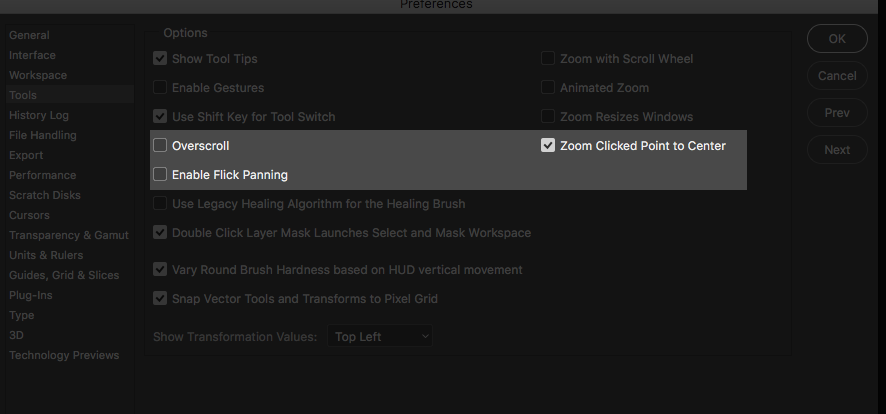Select History Log in the sidebar
886x414 pixels.
click(39, 115)
